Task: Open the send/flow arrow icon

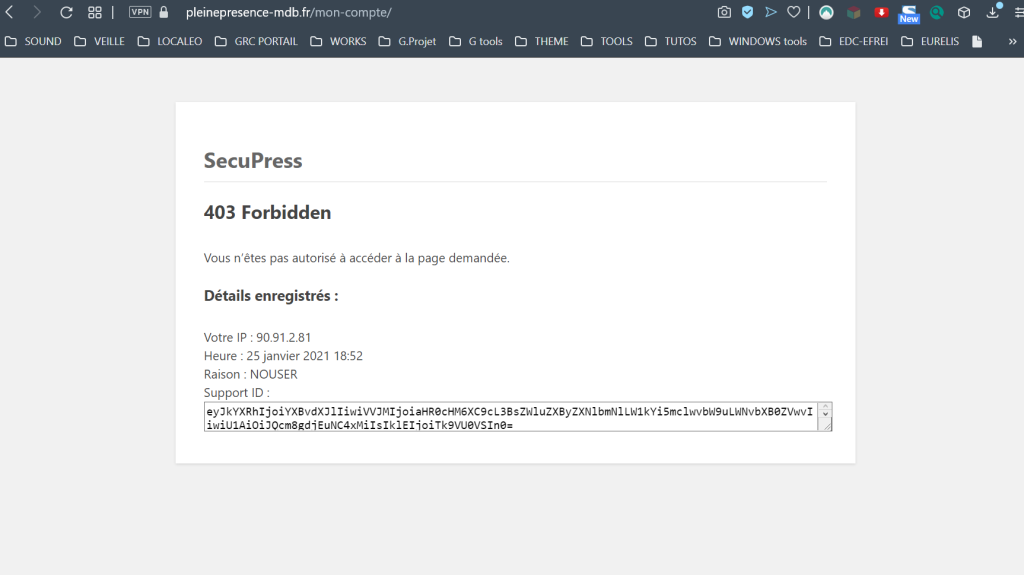Action: [771, 12]
